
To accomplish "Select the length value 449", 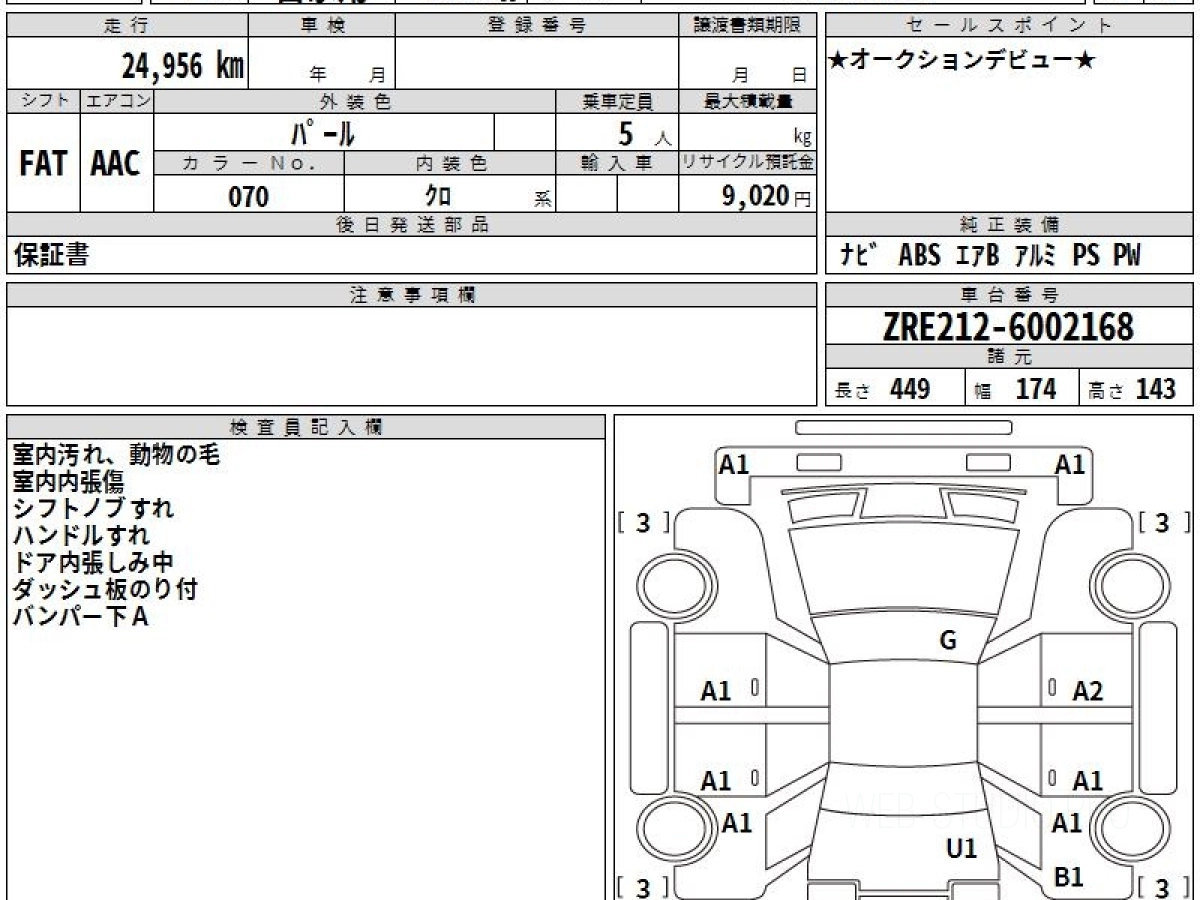I will tap(910, 389).
